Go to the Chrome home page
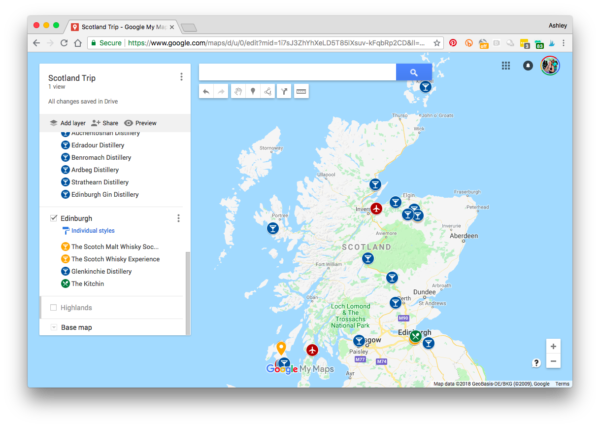Screen dimensions: 600x427 tap(78, 43)
